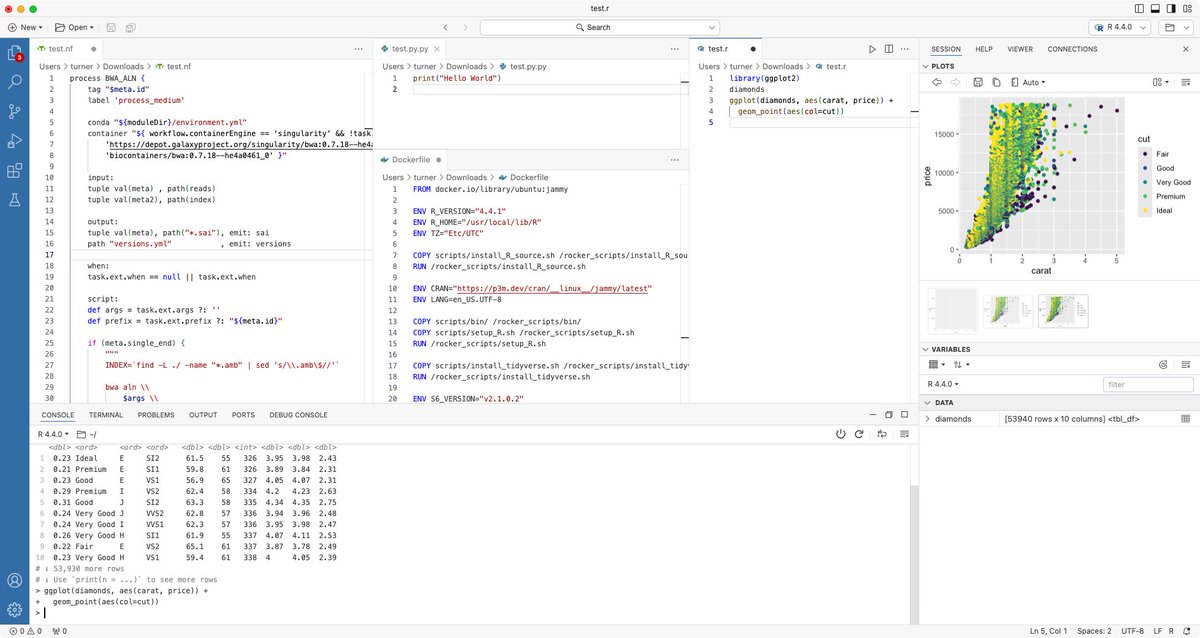1200x638 pixels.
Task: Clear all plots in Plots pane
Action: tap(1187, 82)
